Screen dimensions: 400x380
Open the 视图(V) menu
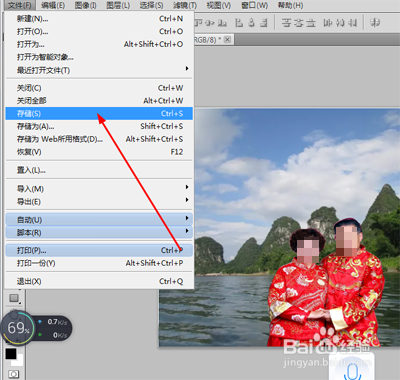pyautogui.click(x=219, y=5)
